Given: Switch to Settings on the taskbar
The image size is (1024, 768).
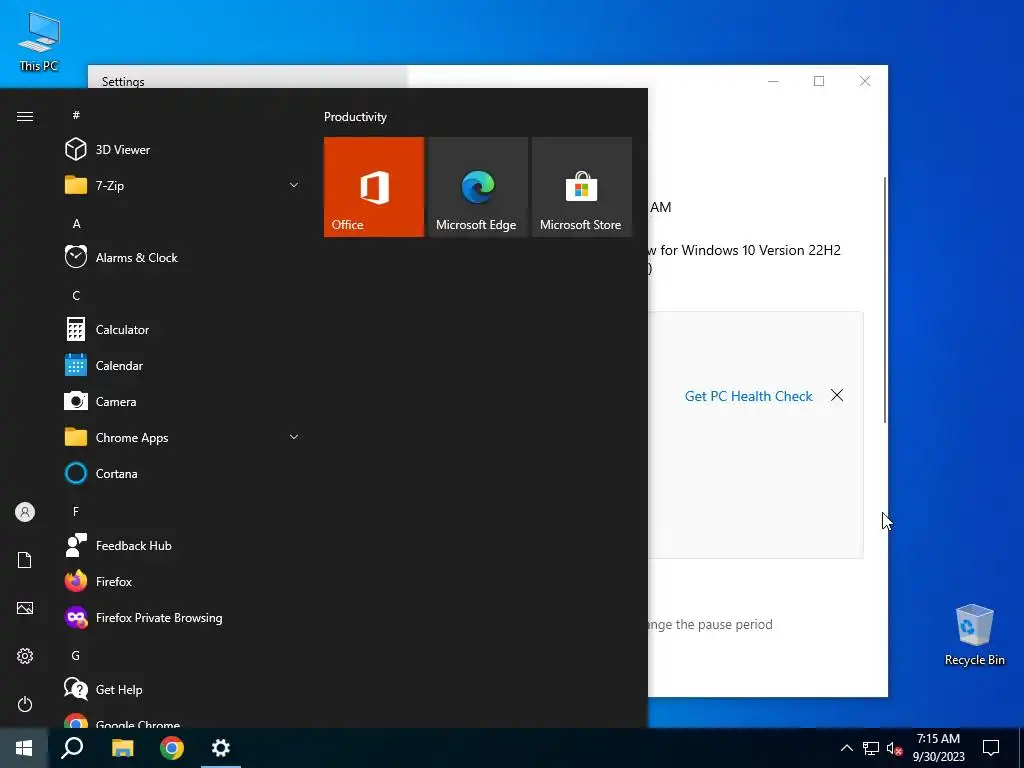Looking at the screenshot, I should [221, 748].
